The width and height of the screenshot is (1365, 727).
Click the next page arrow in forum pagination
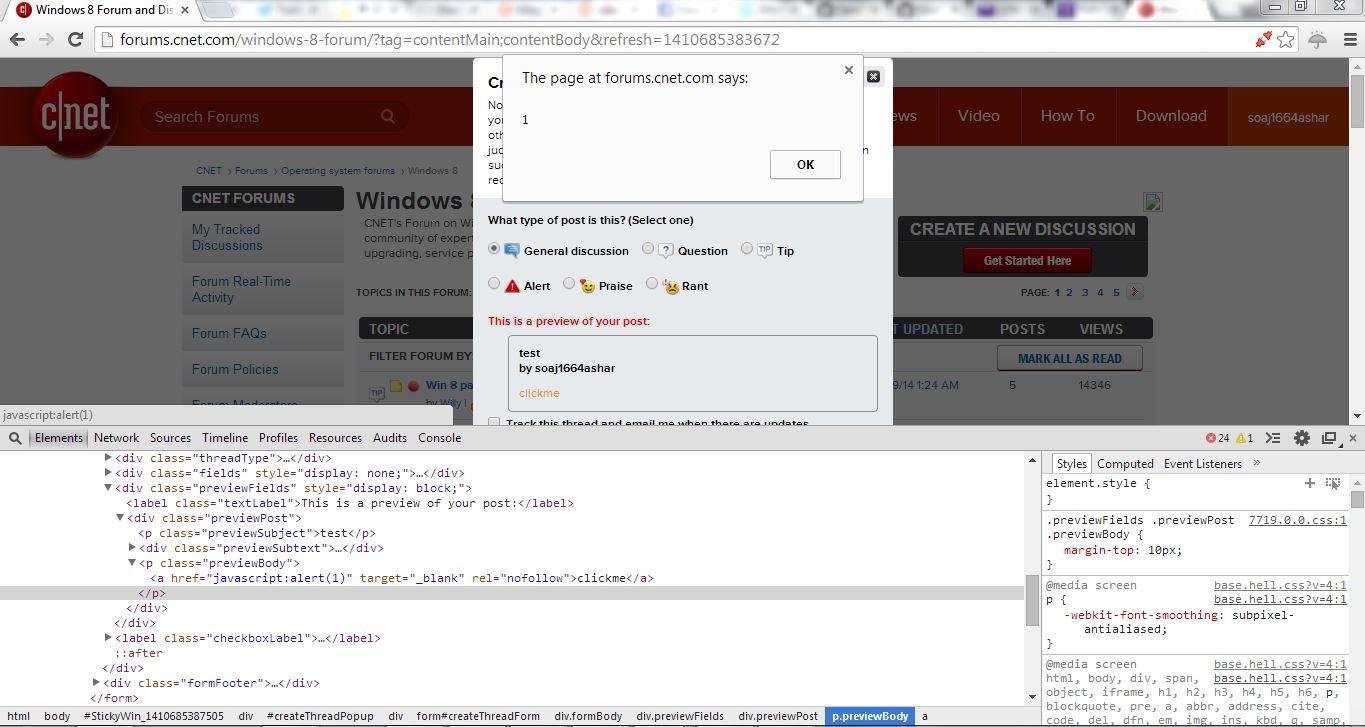coord(1134,292)
